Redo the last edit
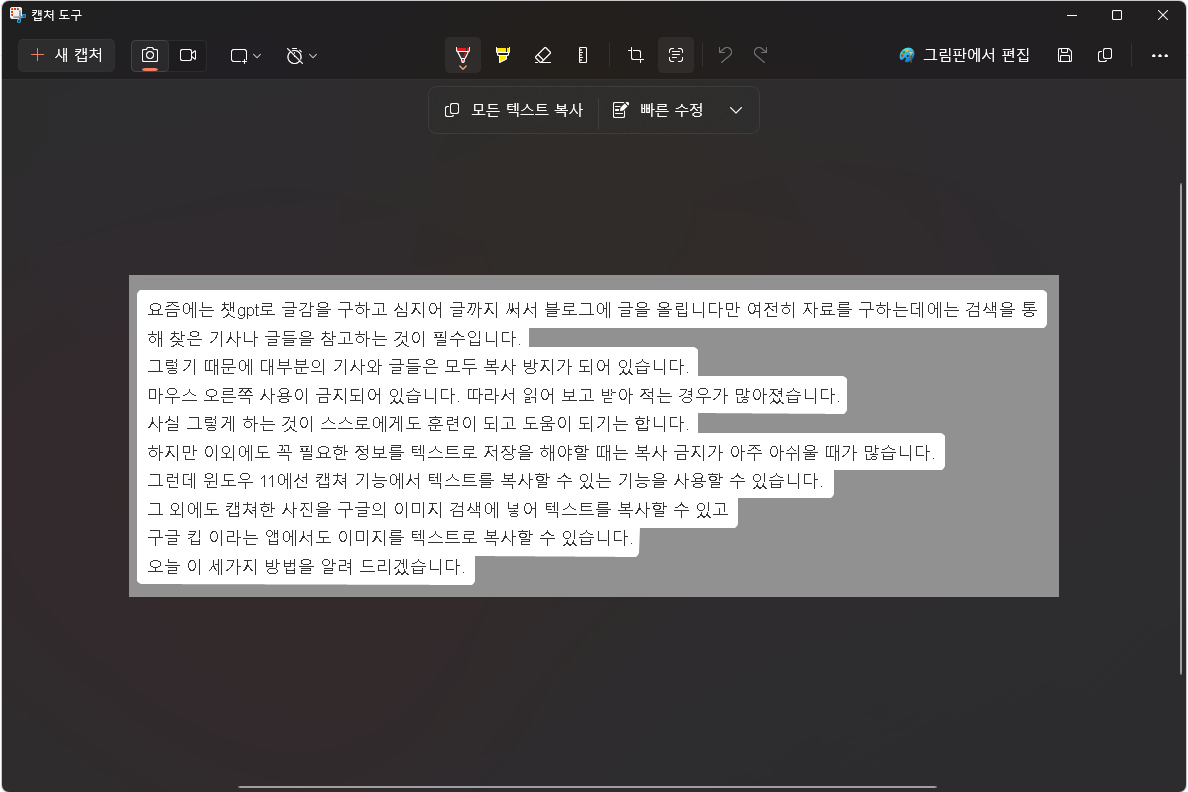This screenshot has width=1188, height=792. point(761,55)
